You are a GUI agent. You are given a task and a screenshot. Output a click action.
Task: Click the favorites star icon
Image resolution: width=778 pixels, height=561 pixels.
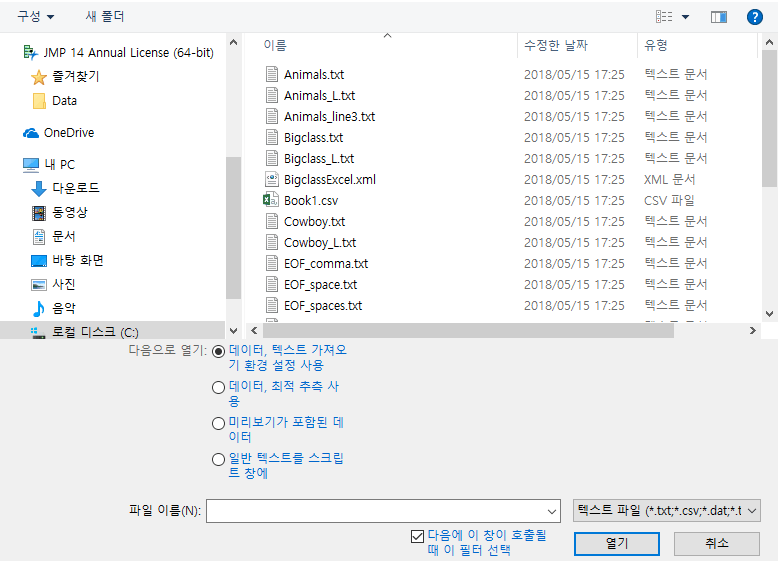click(x=39, y=77)
